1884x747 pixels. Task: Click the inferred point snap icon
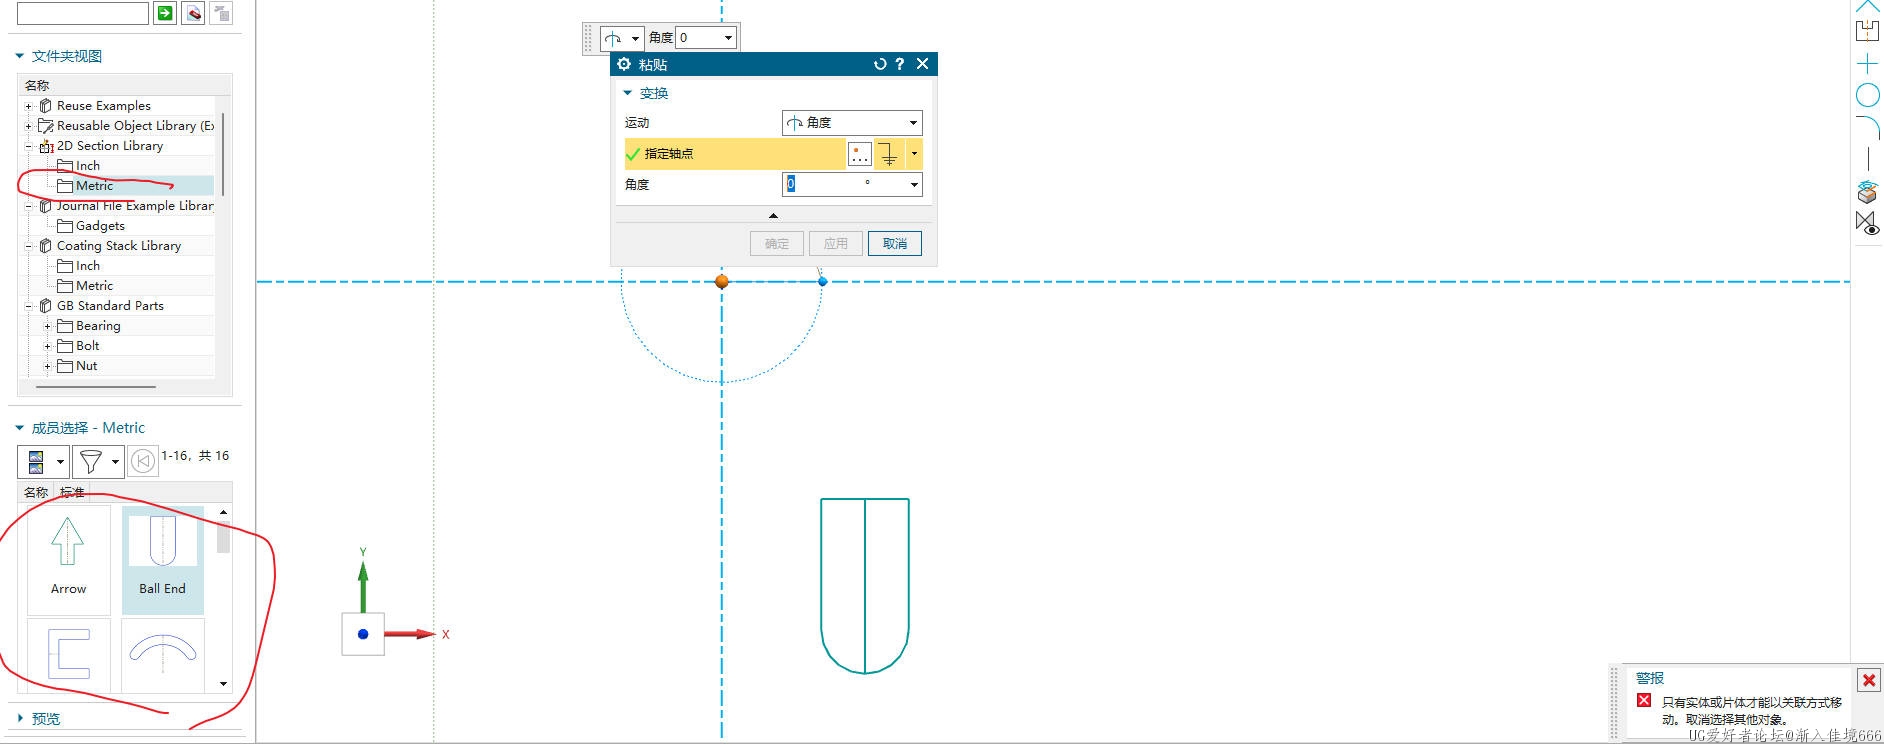click(888, 154)
